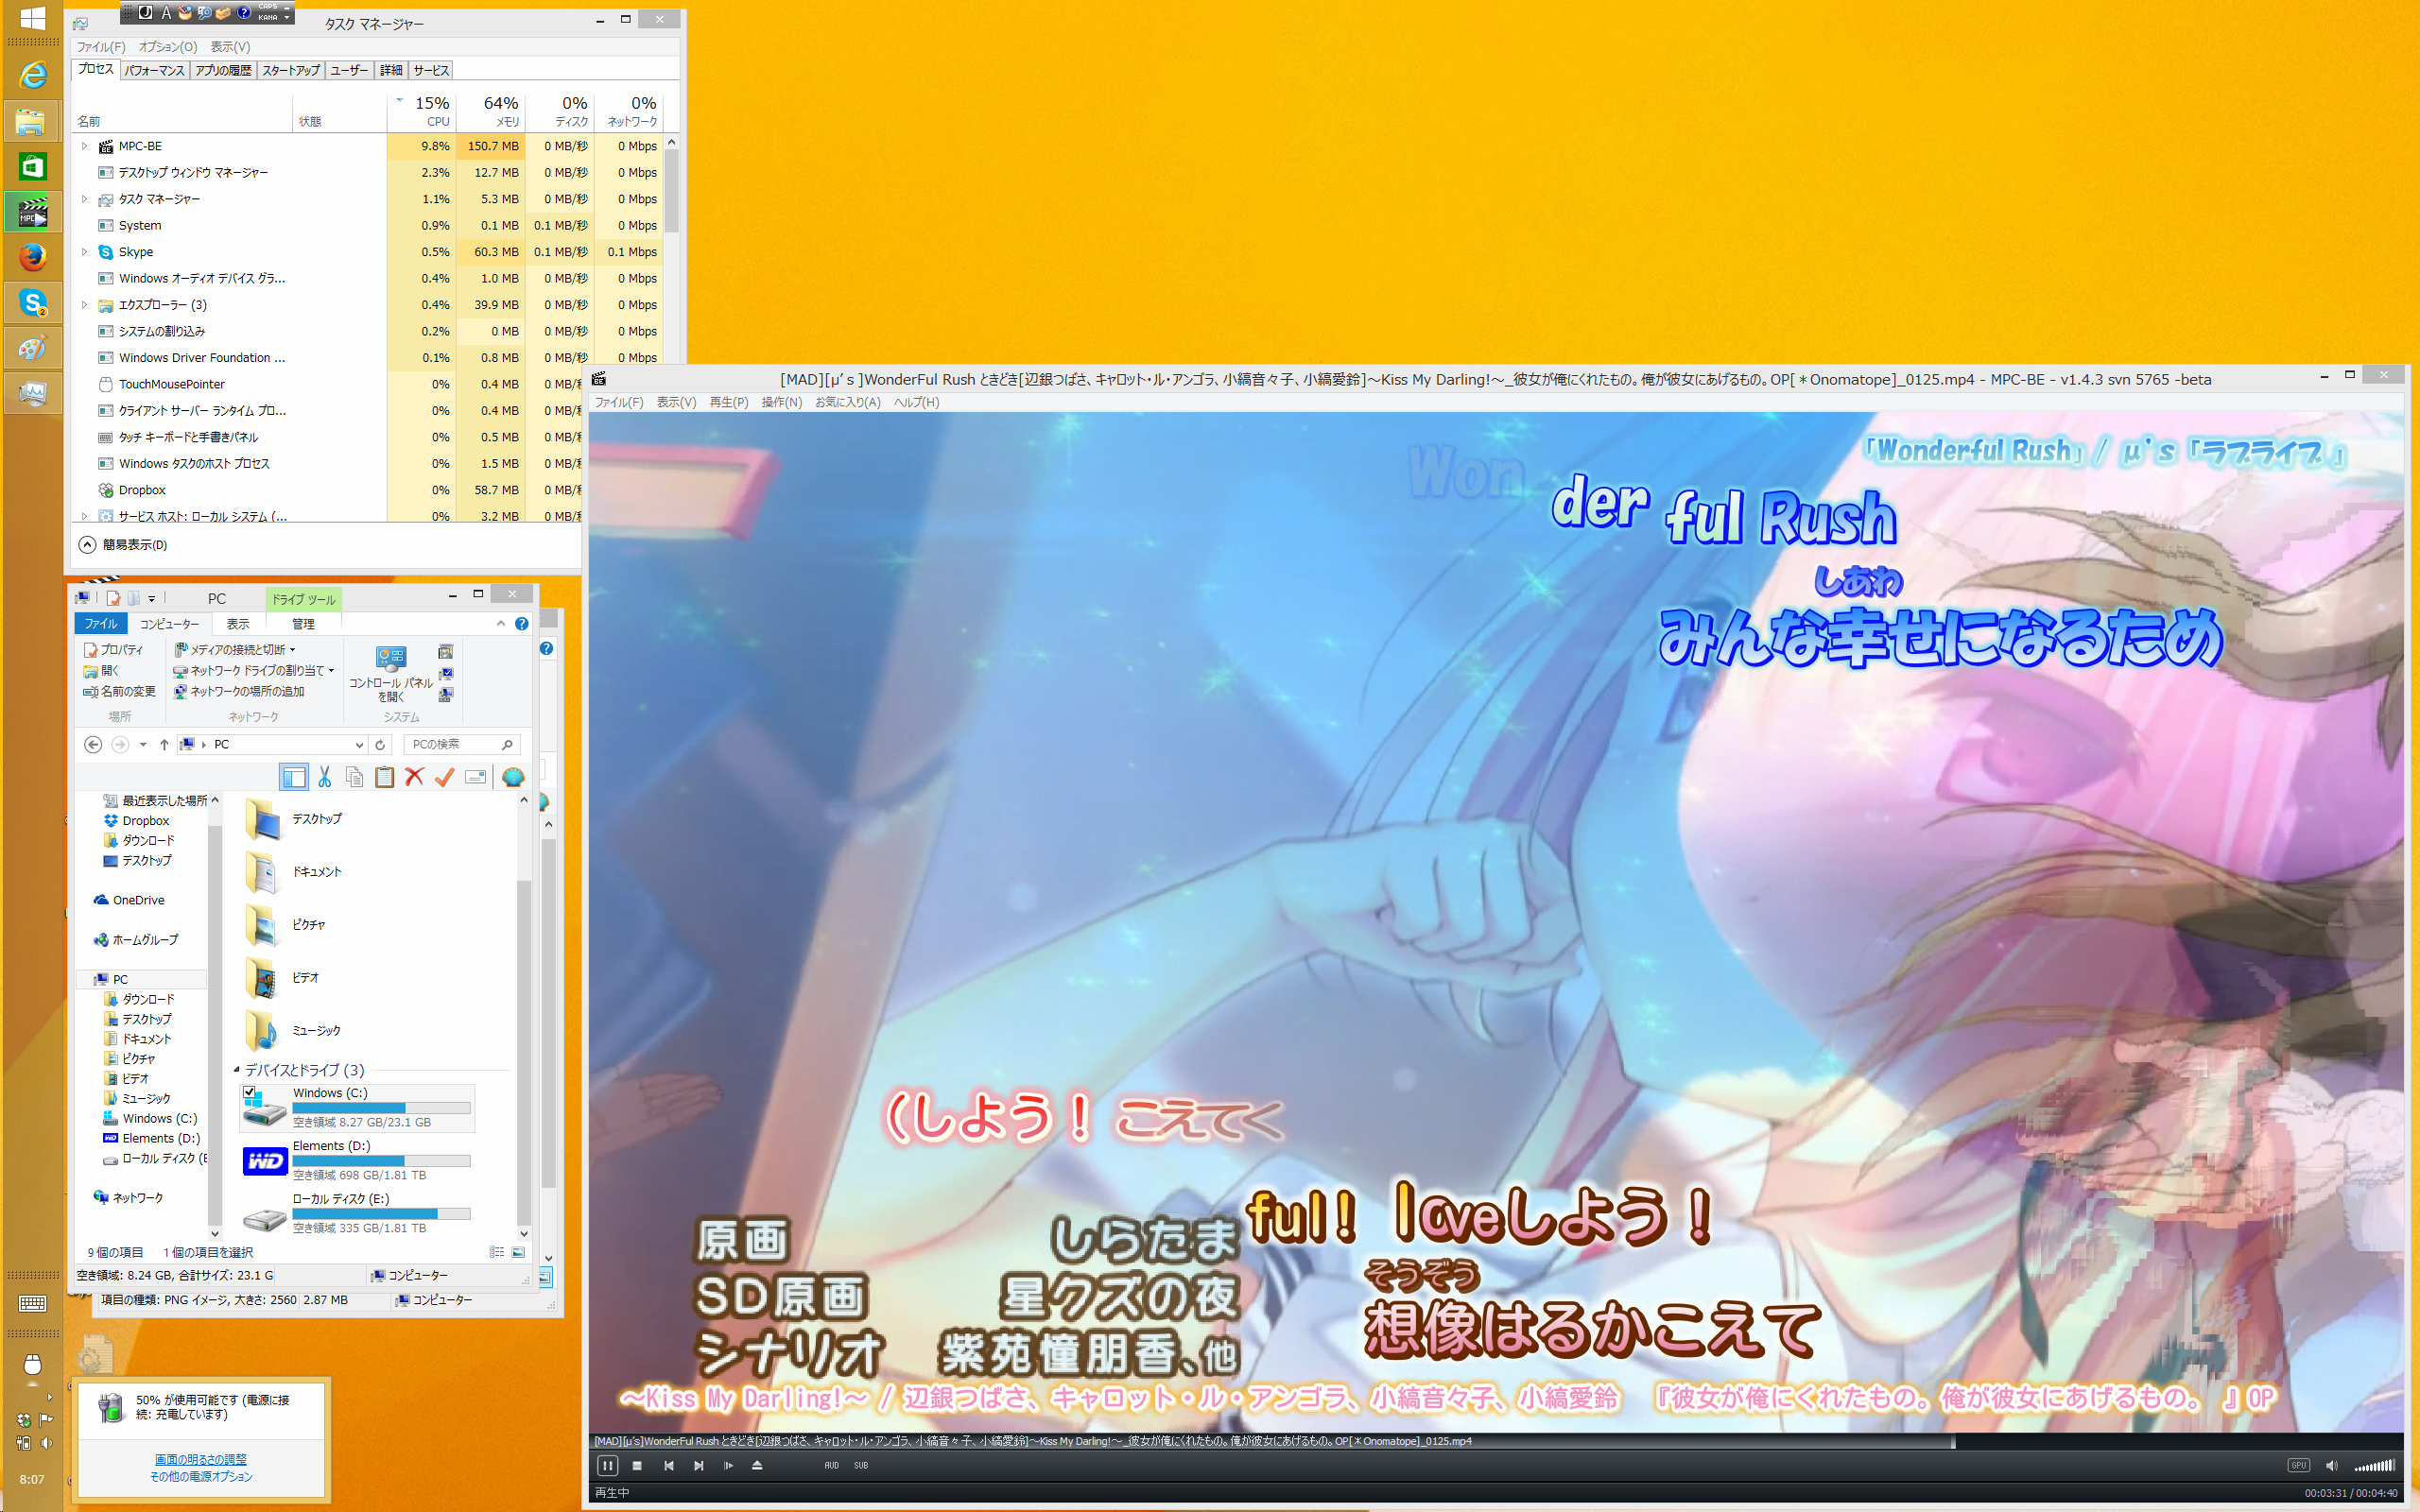Viewport: 2420px width, 1512px height.
Task: Click the Windows Start button
Action: [32, 18]
